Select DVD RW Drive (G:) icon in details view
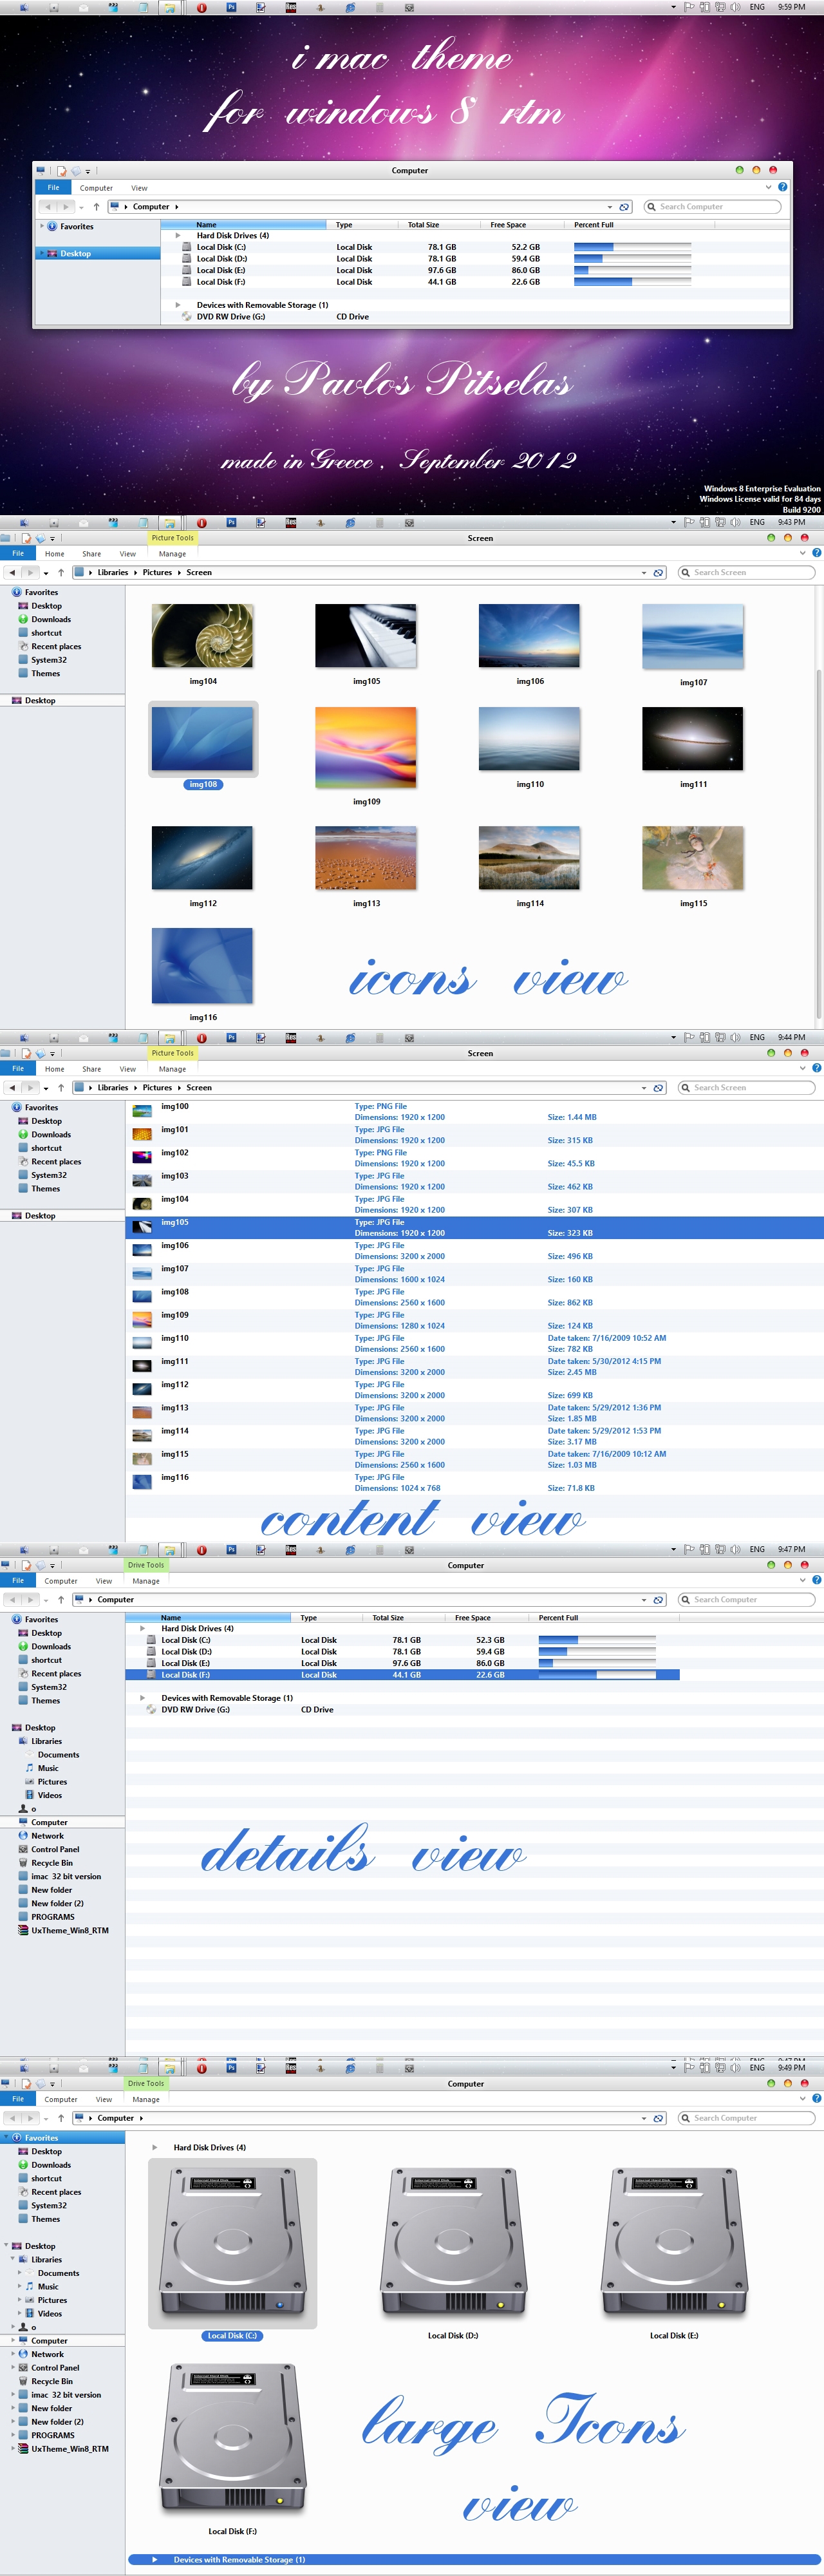 (x=151, y=1710)
